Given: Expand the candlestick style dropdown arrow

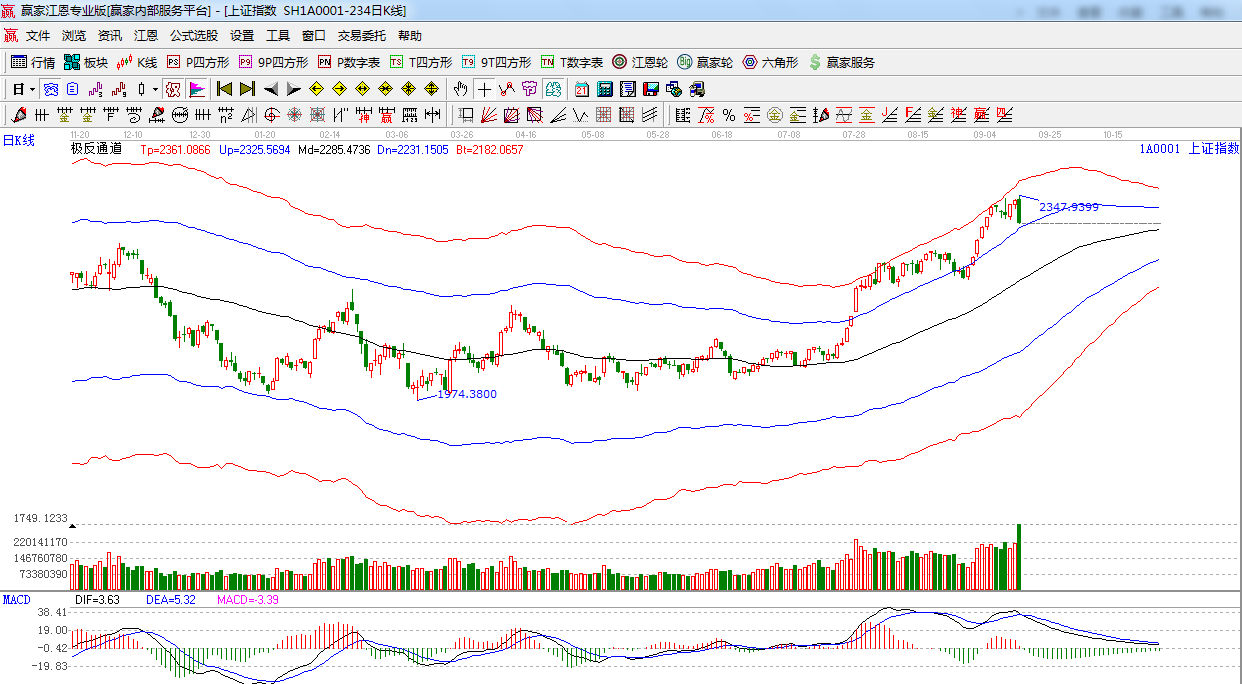Looking at the screenshot, I should pos(155,89).
